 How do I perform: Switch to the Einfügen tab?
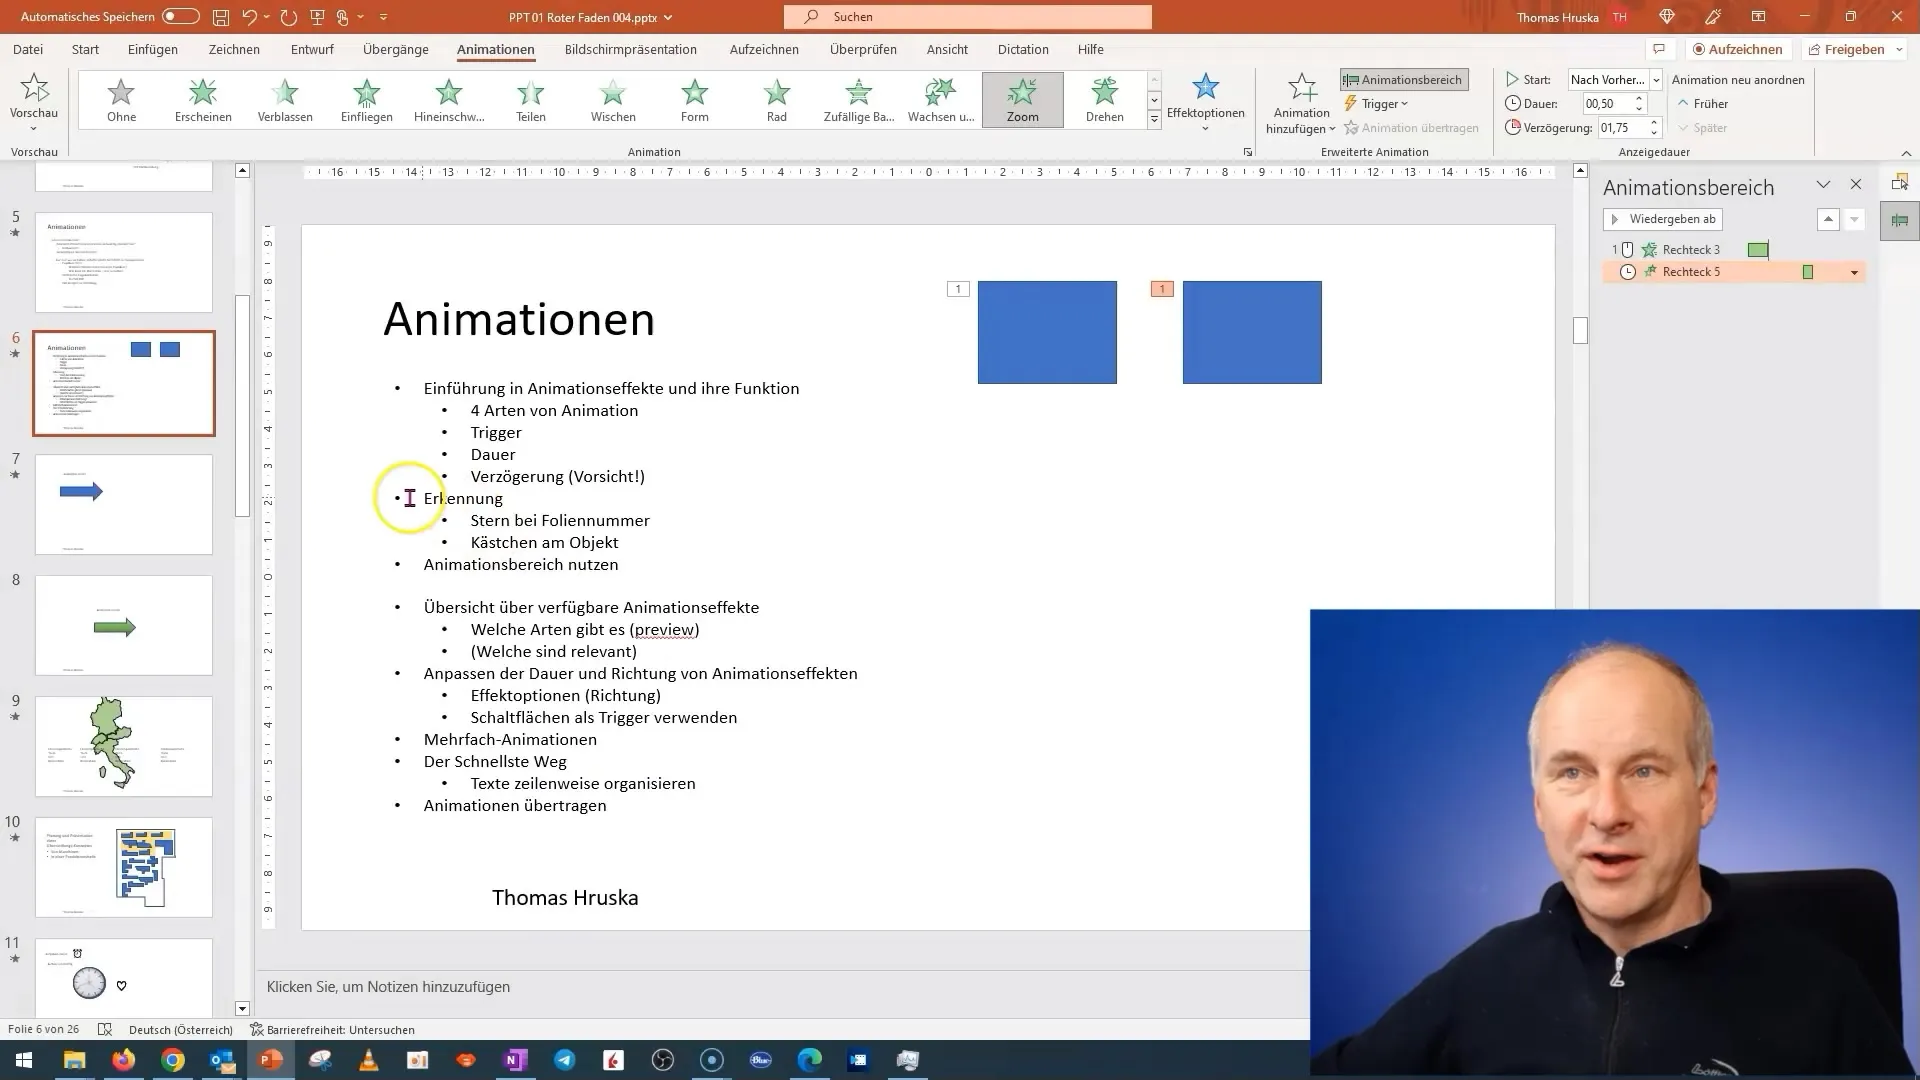[153, 49]
